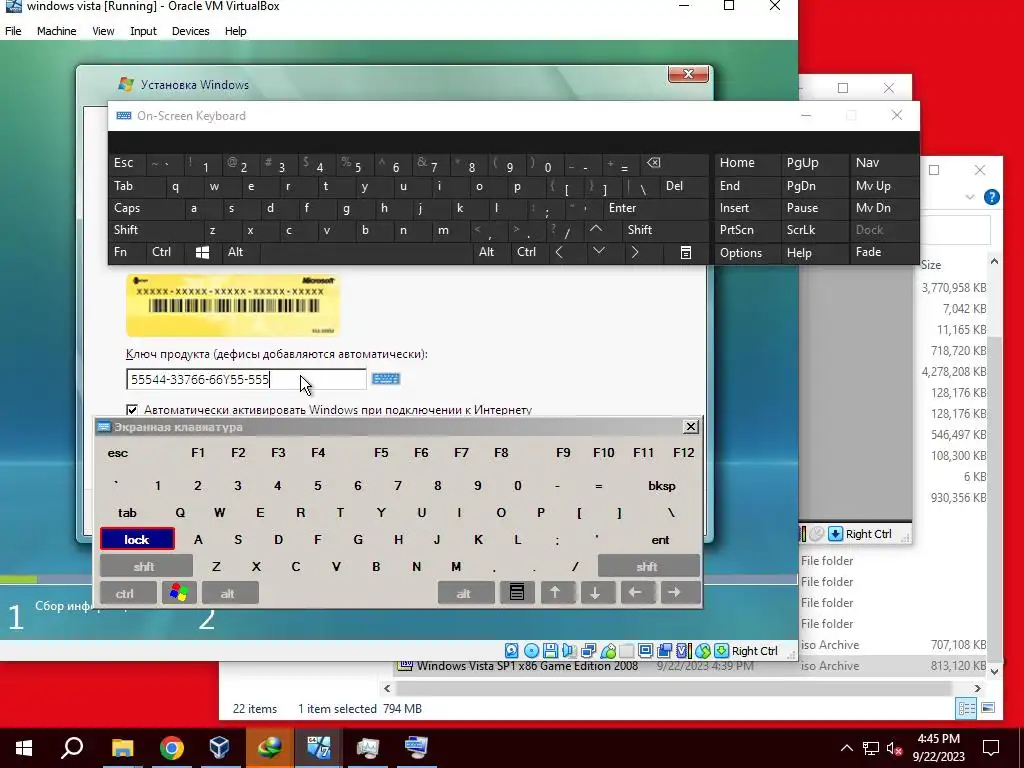Expand the chevron next to explorer help icon
Viewport: 1024px width, 768px height.
[x=970, y=197]
